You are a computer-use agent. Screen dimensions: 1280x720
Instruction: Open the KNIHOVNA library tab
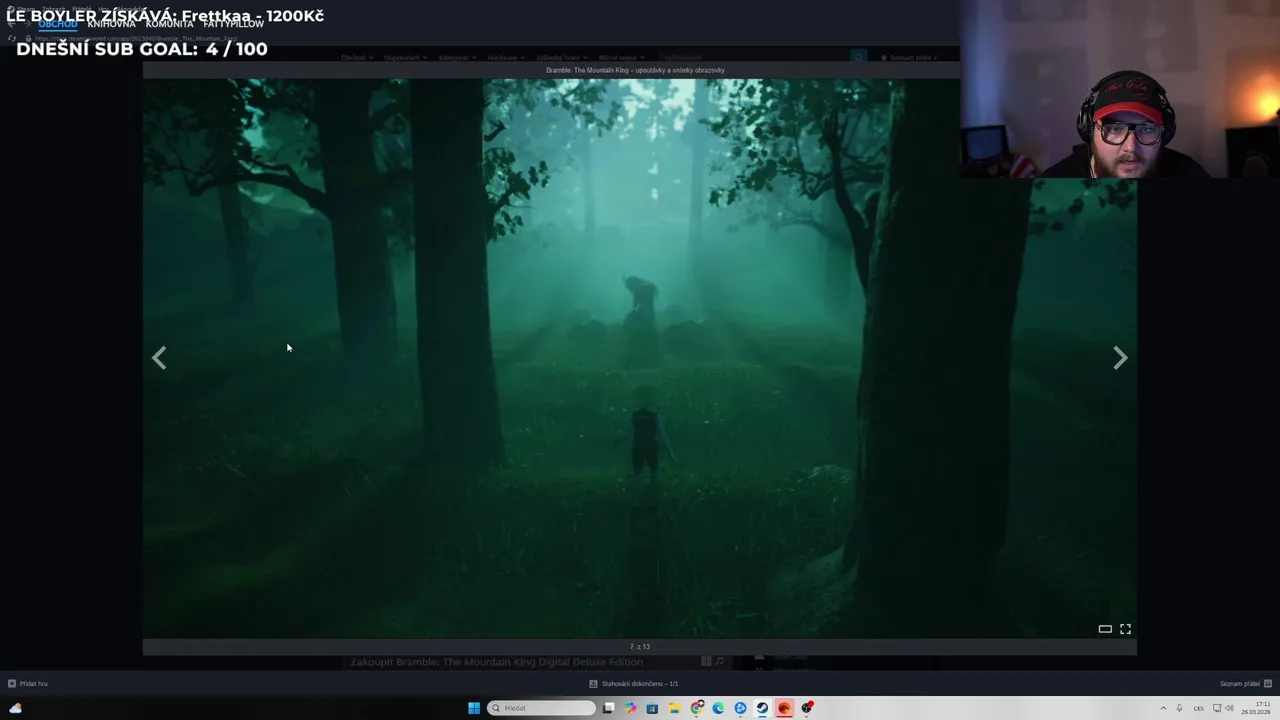pos(111,24)
